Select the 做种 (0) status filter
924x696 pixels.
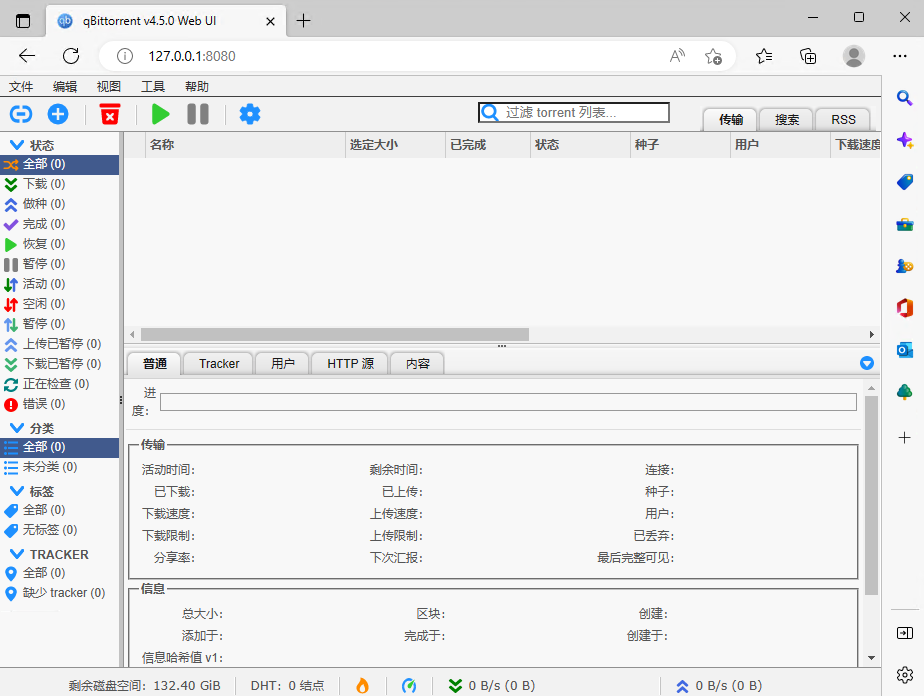tap(44, 204)
